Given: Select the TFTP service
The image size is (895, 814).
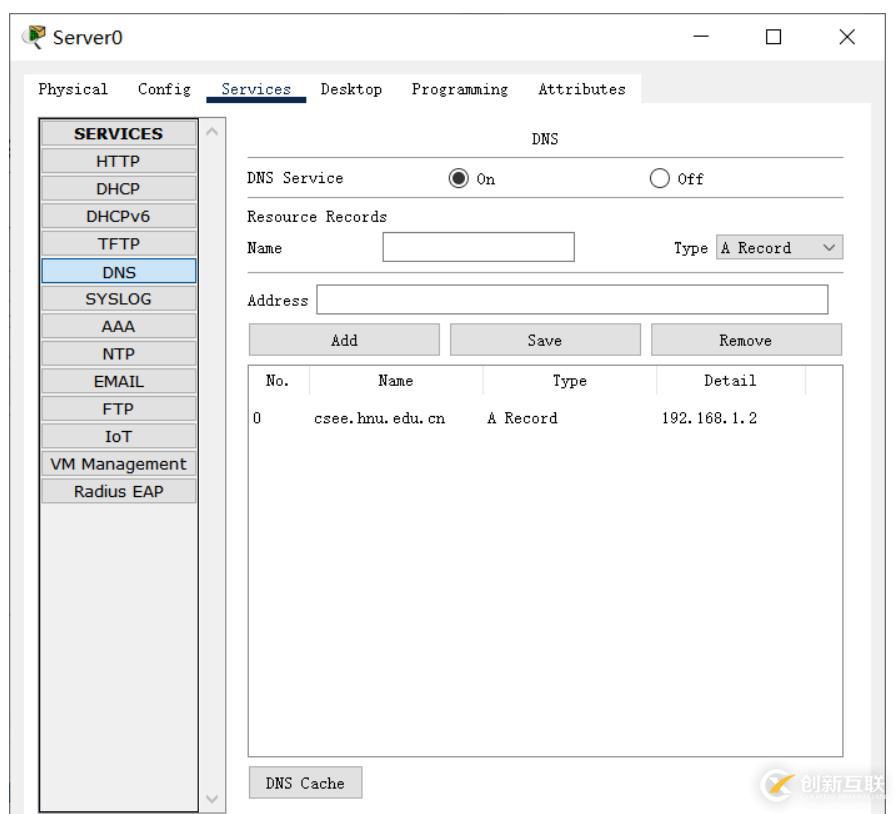Looking at the screenshot, I should [119, 244].
